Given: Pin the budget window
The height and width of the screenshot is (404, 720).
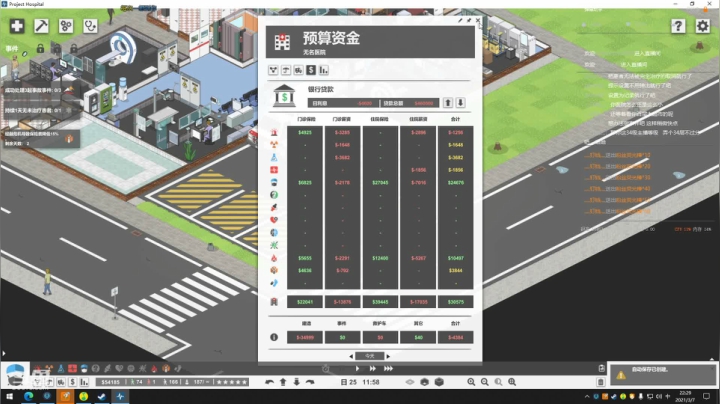Looking at the screenshot, I should pyautogui.click(x=469, y=20).
